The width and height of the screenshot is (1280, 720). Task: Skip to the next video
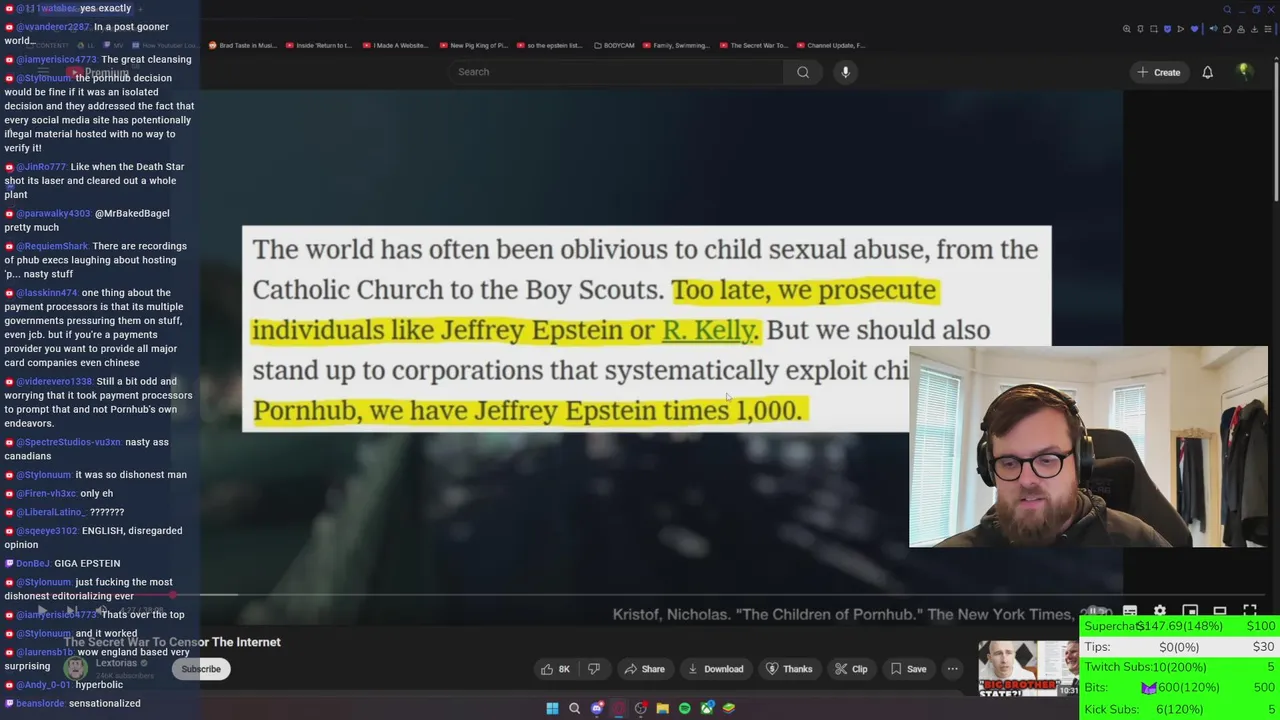[72, 611]
